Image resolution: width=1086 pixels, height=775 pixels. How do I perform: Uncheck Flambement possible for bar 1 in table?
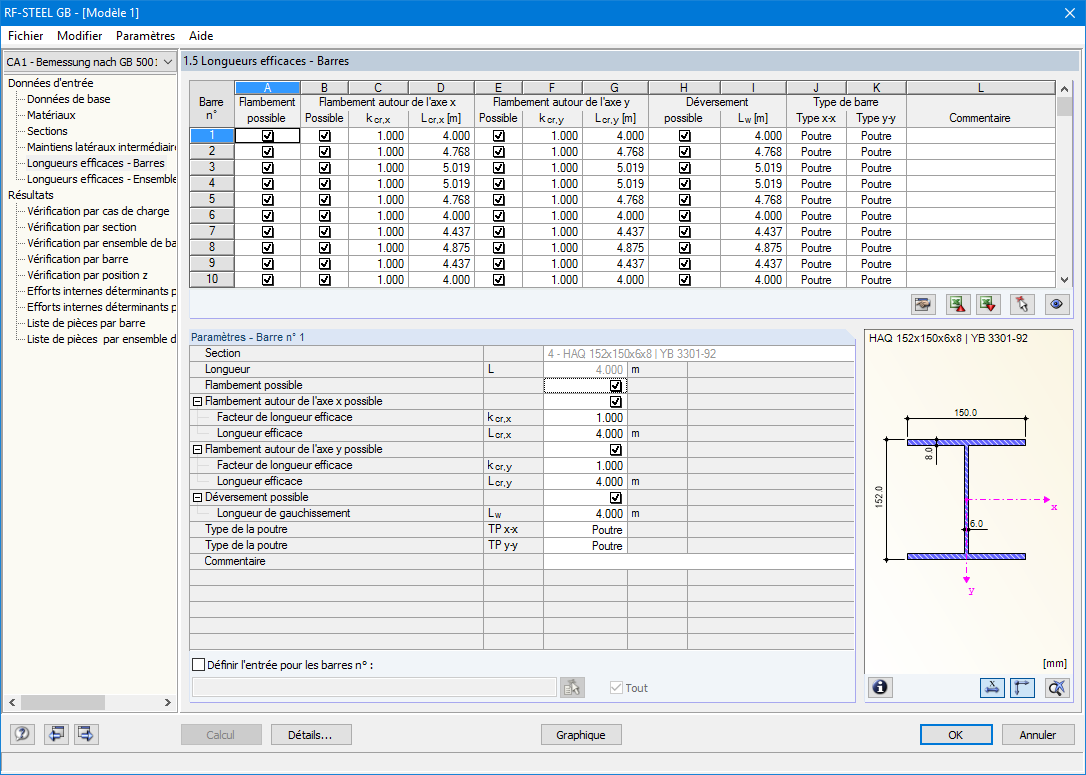pyautogui.click(x=268, y=136)
